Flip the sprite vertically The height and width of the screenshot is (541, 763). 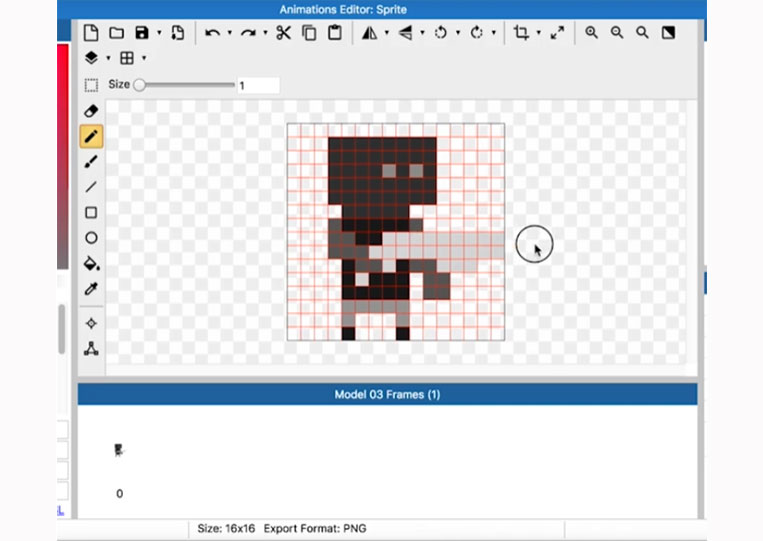click(x=405, y=33)
